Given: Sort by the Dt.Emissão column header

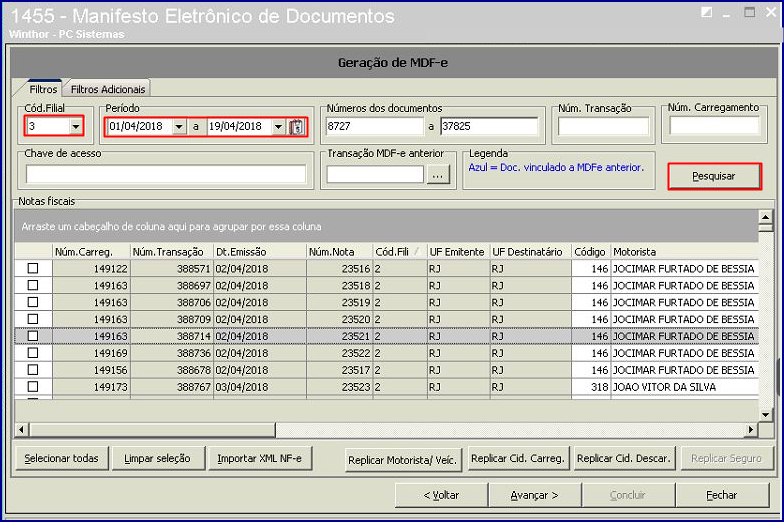Looking at the screenshot, I should click(260, 252).
